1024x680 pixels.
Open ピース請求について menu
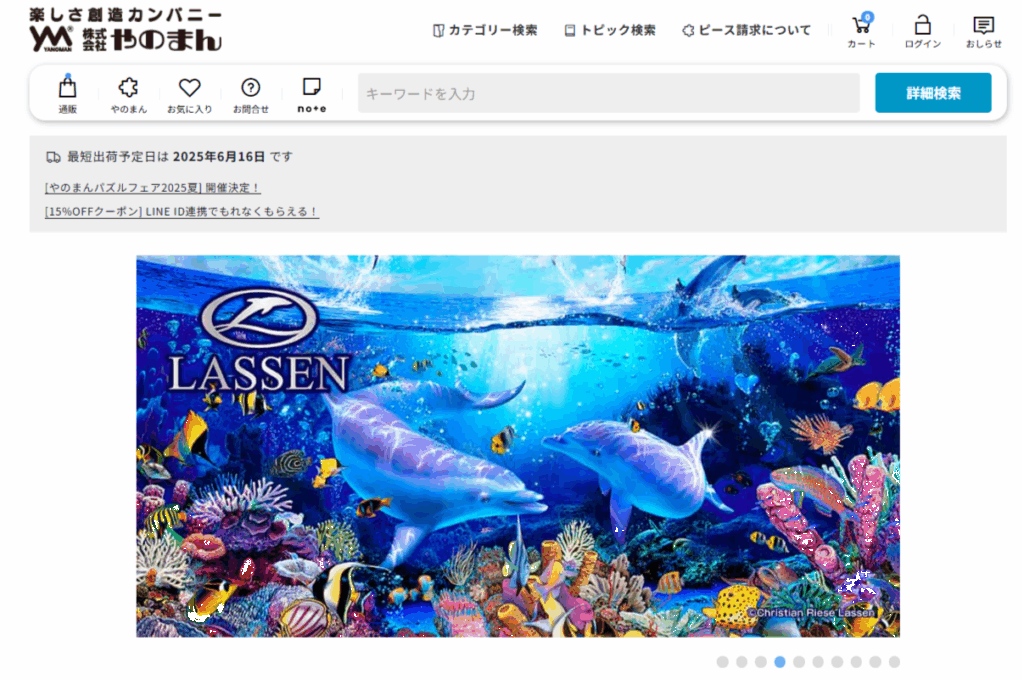[746, 30]
